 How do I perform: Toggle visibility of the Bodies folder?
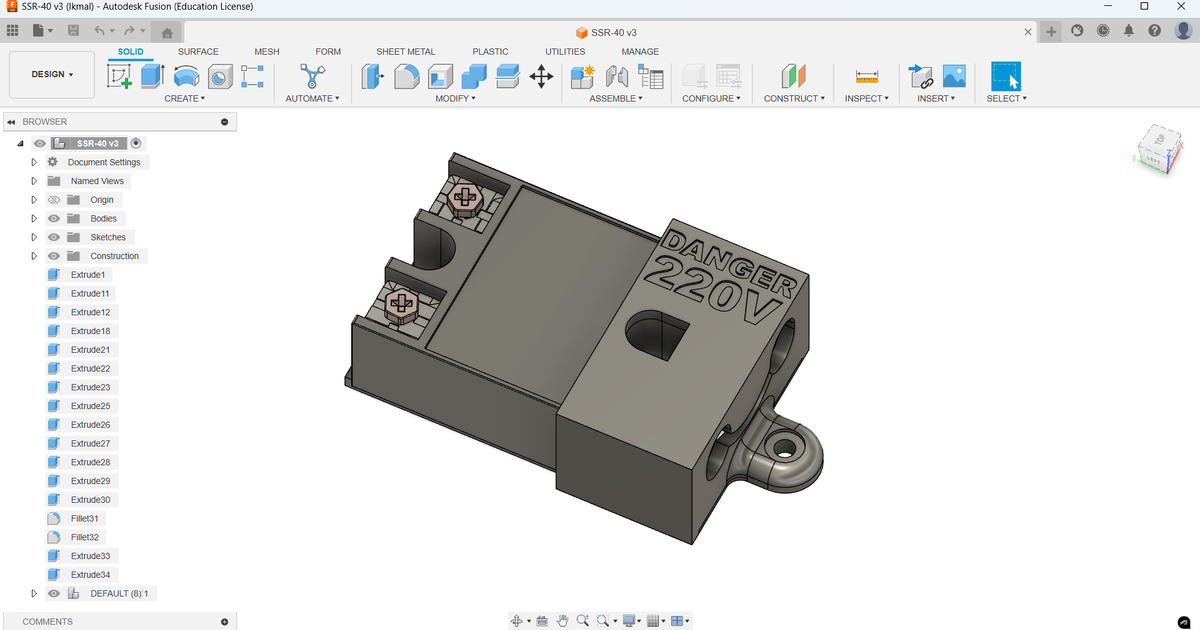54,218
